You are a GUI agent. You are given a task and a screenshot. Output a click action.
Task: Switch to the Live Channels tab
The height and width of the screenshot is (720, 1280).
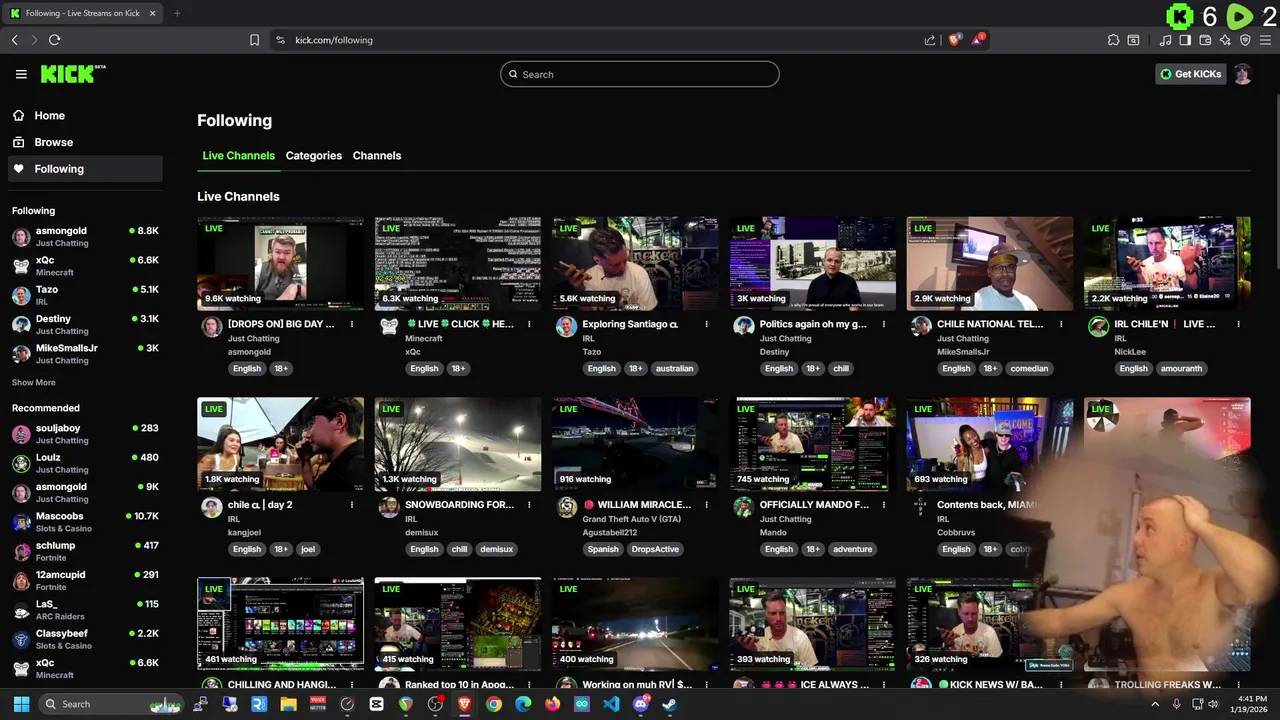[x=238, y=156]
